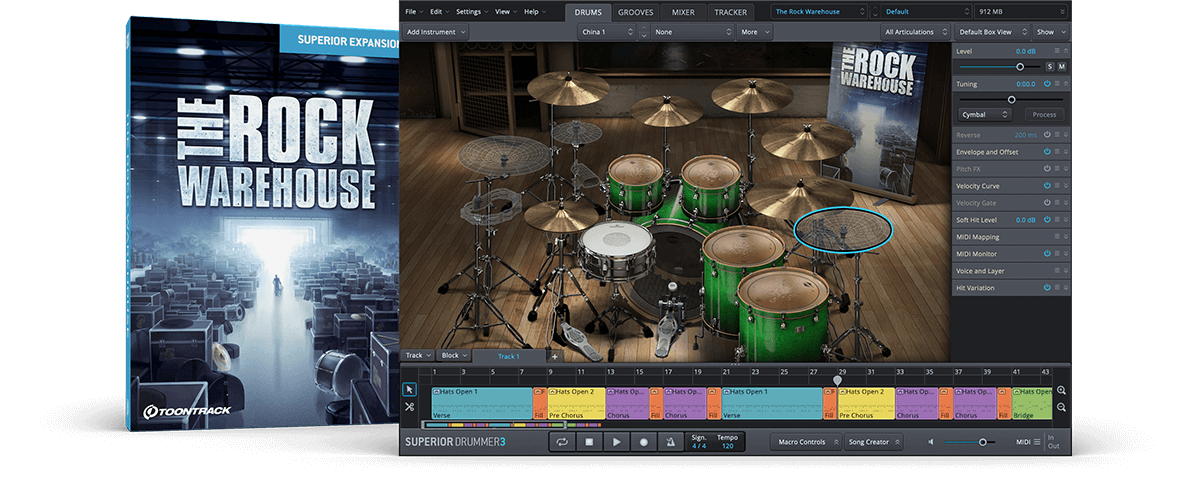
Task: Switch to the Grooves tab
Action: [x=636, y=12]
